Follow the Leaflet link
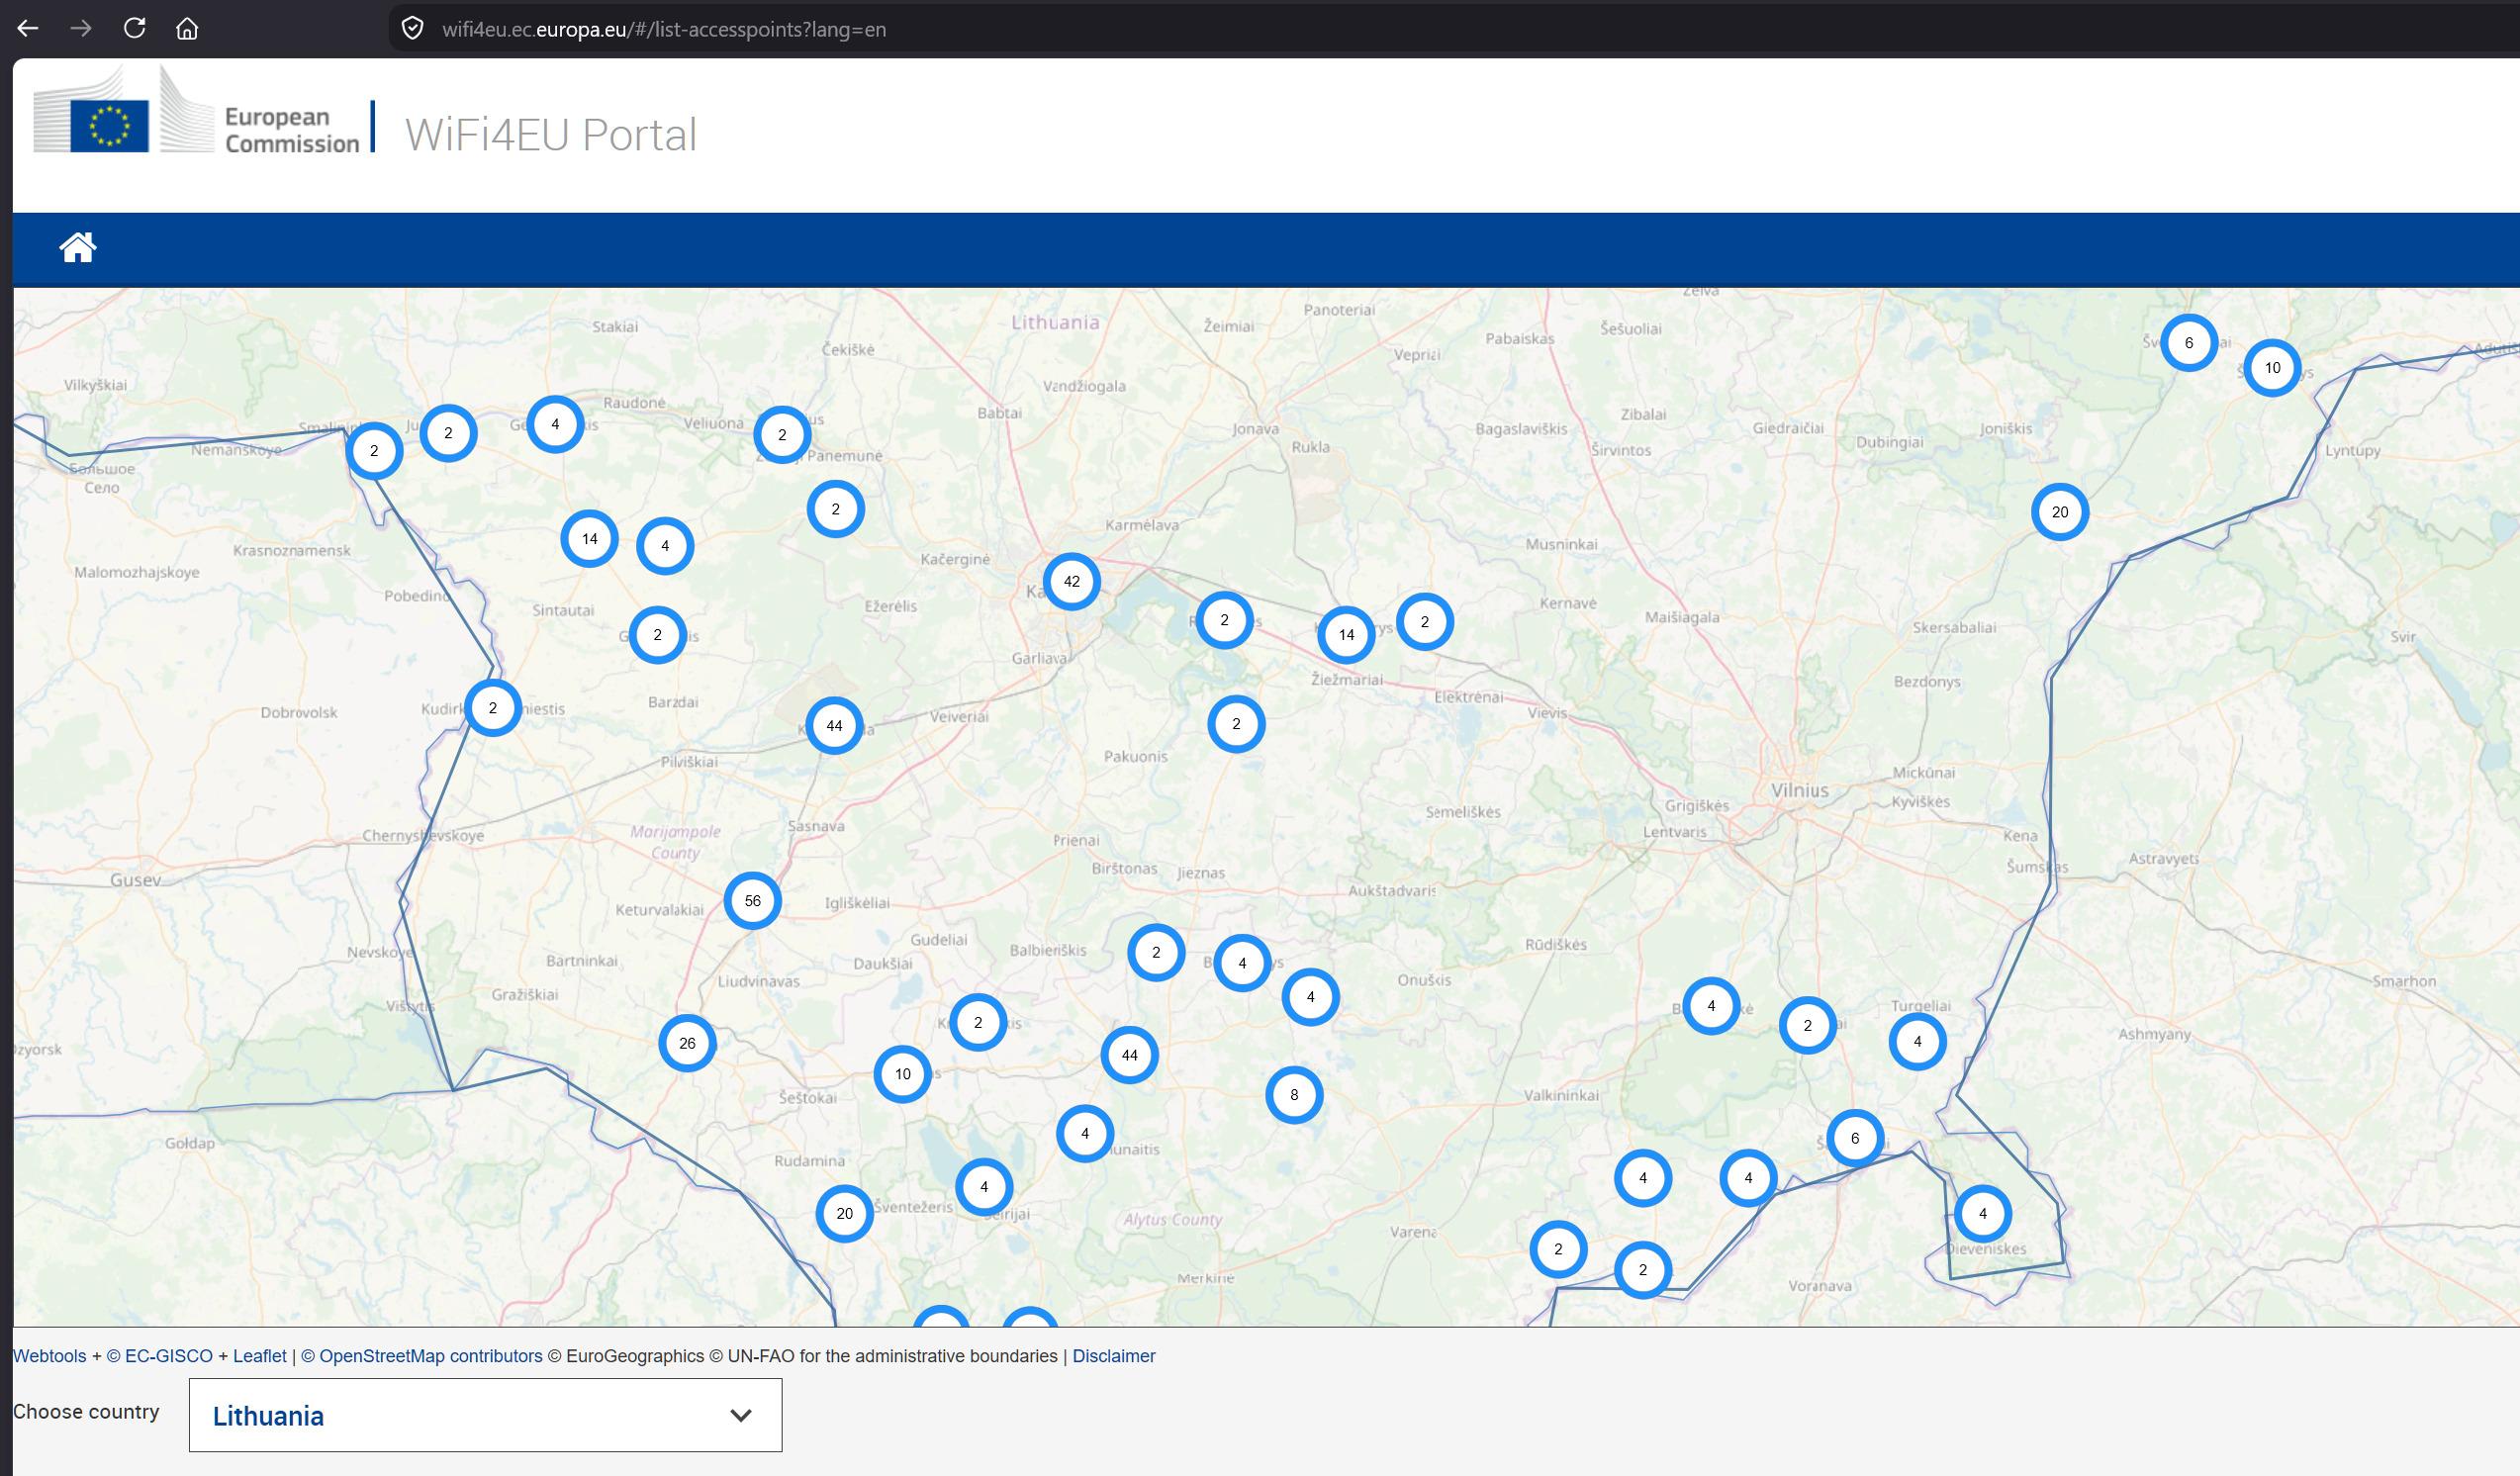 click(260, 1356)
